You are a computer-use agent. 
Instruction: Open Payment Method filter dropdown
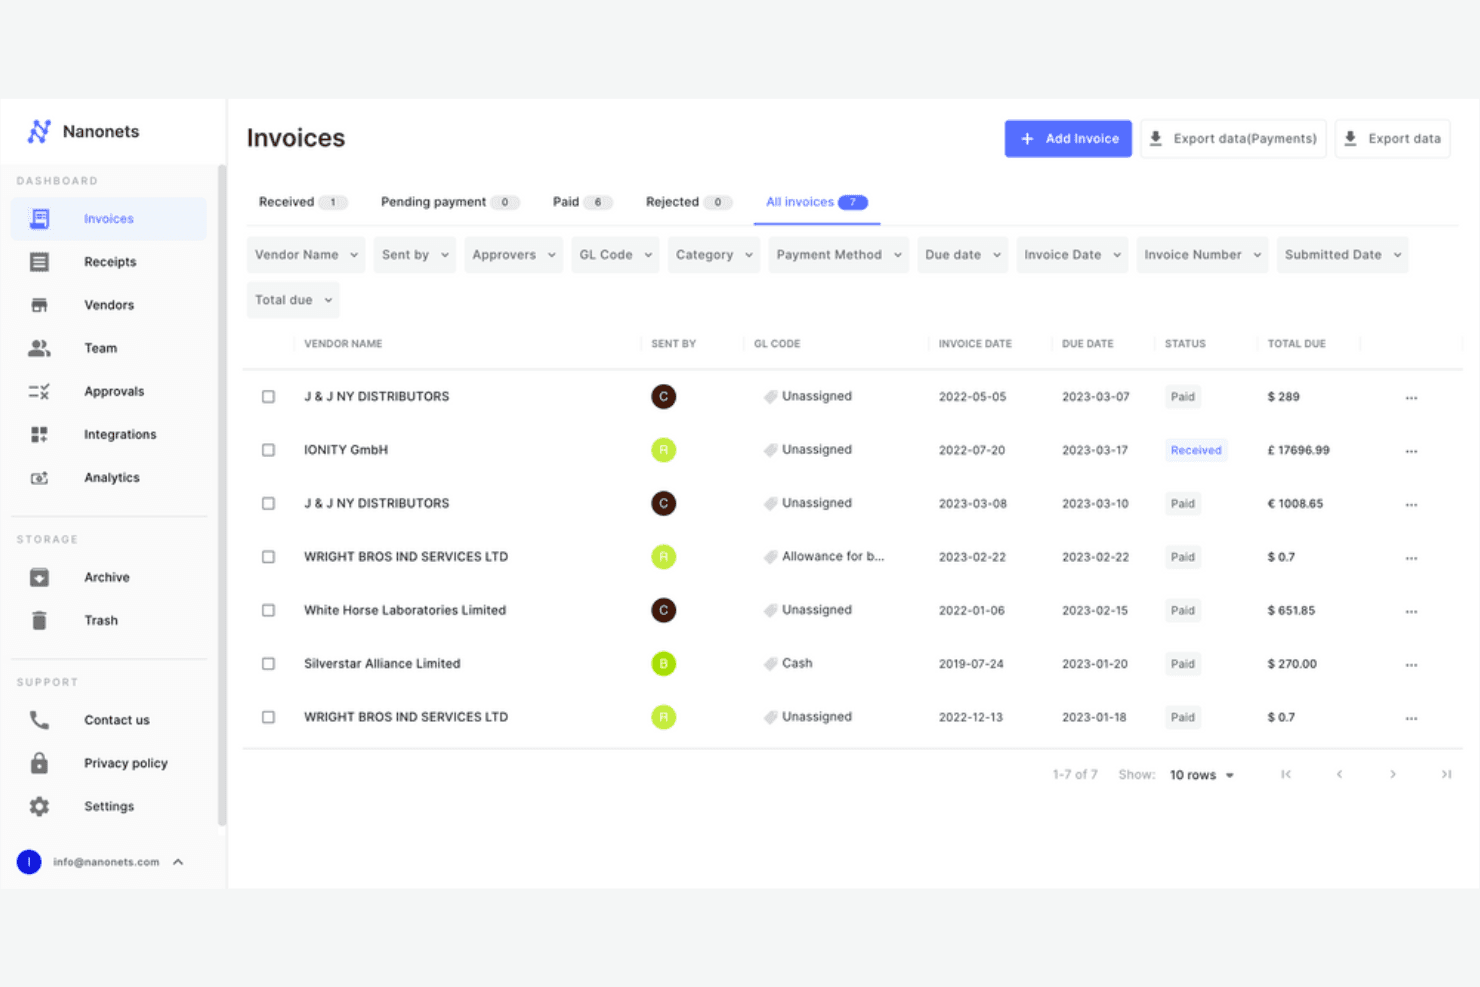[839, 255]
